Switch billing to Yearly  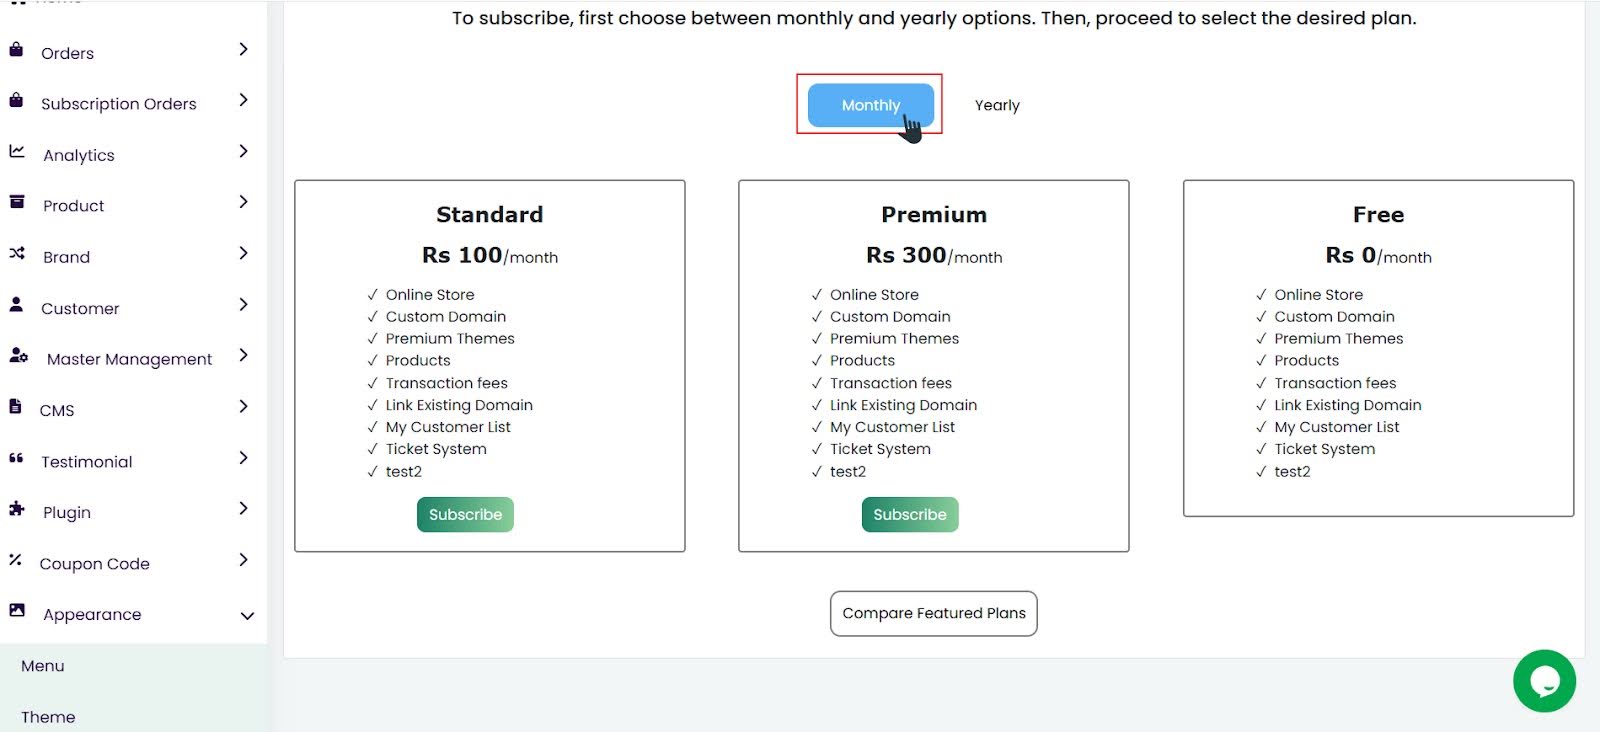[x=997, y=105]
